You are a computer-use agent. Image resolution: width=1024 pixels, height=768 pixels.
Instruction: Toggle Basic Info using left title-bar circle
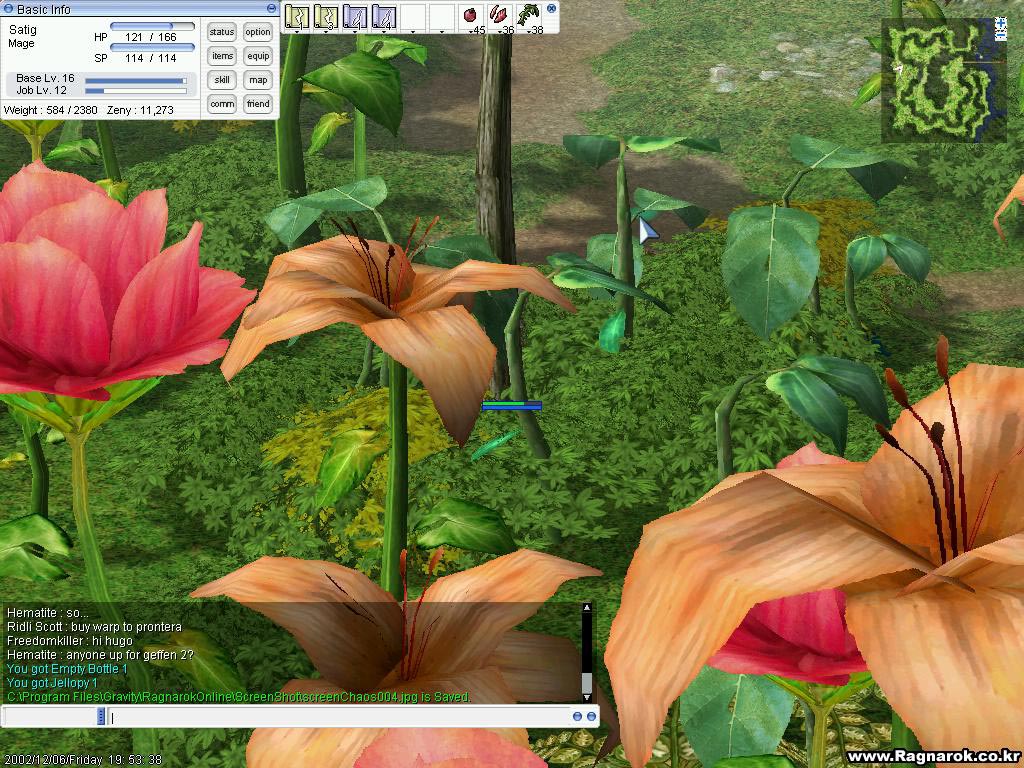[9, 9]
